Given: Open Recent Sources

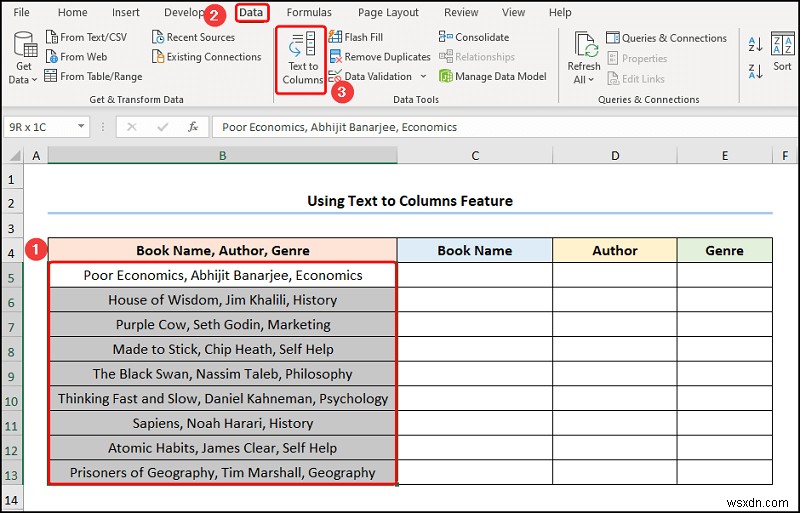Looking at the screenshot, I should 193,37.
